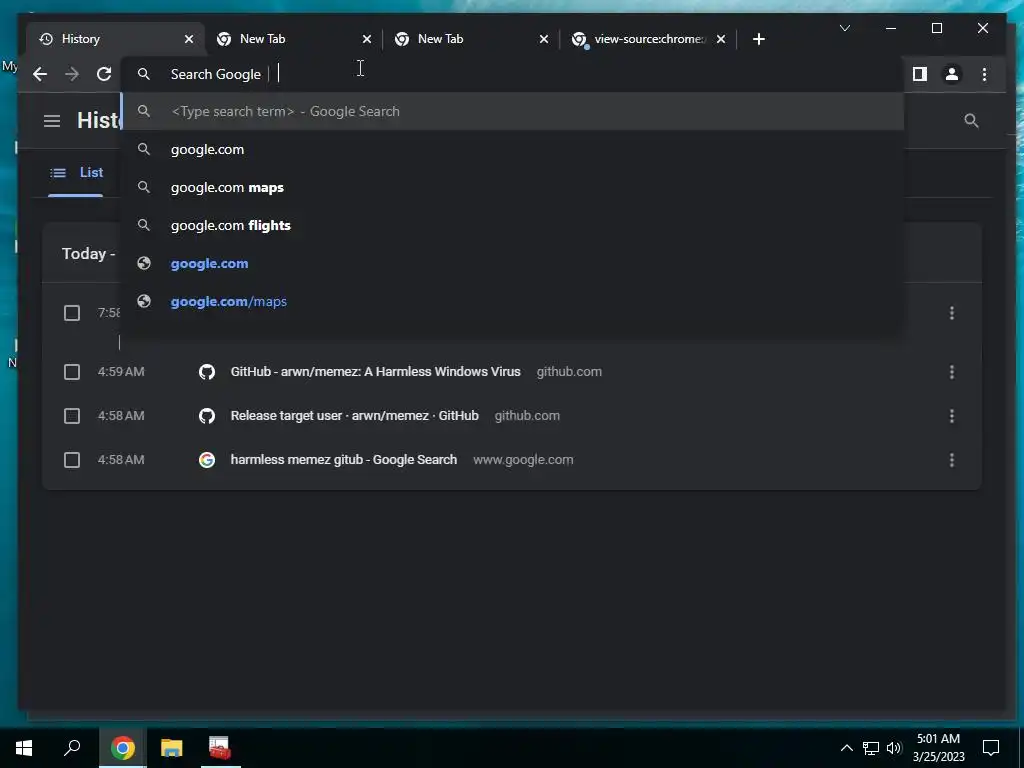Open the taskbar clock showing 5:01 AM
Viewport: 1024px width, 768px height.
pos(938,748)
